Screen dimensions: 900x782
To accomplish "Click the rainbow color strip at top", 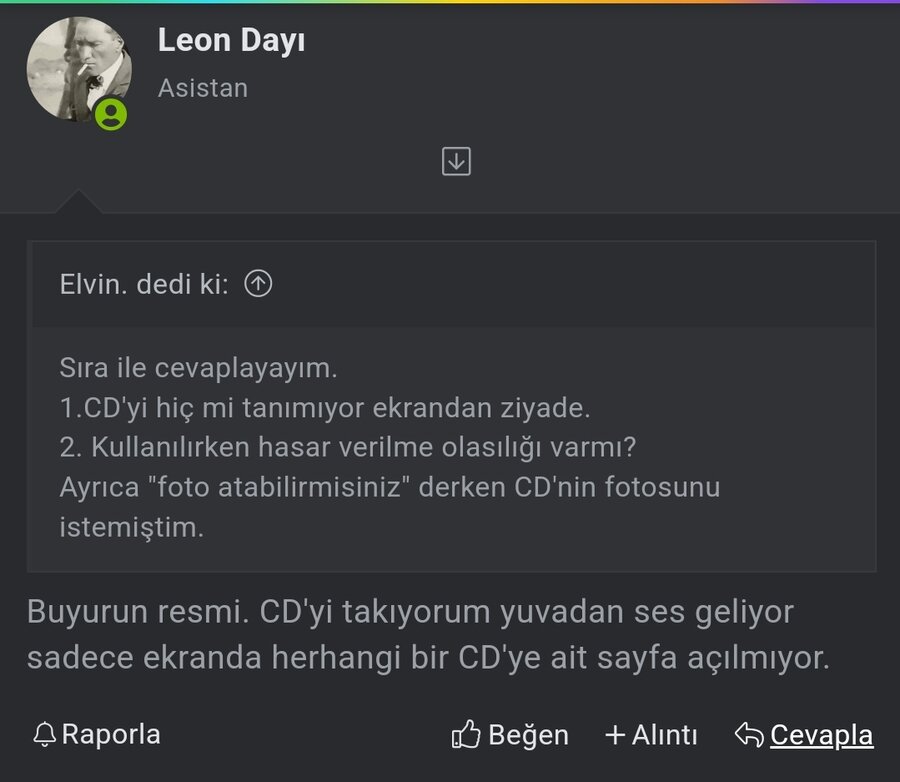I will tap(450, 2).
